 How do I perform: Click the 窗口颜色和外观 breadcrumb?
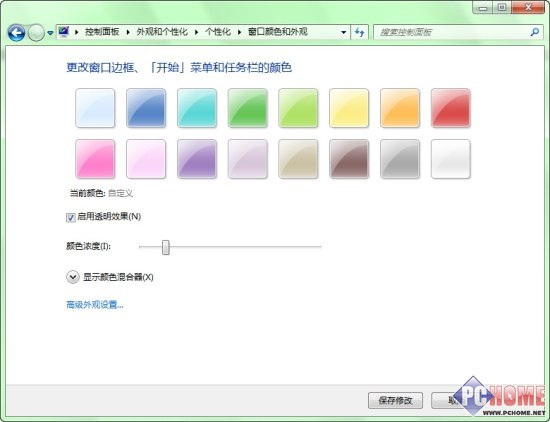pyautogui.click(x=278, y=32)
